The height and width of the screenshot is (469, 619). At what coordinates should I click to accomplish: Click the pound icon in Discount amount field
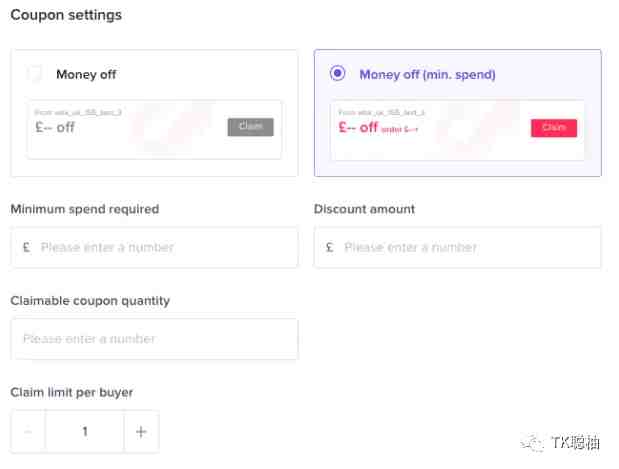(x=330, y=248)
